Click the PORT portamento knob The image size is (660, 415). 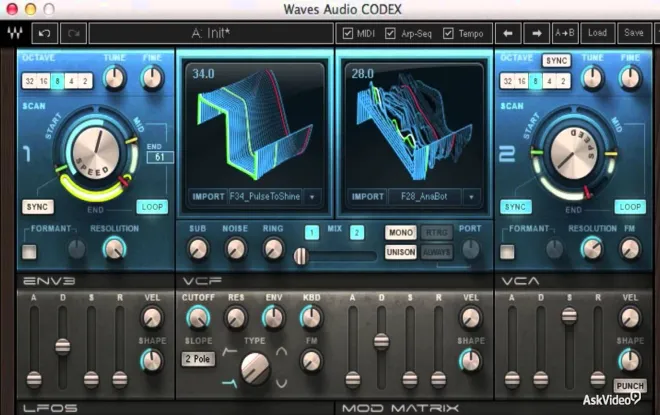click(471, 249)
